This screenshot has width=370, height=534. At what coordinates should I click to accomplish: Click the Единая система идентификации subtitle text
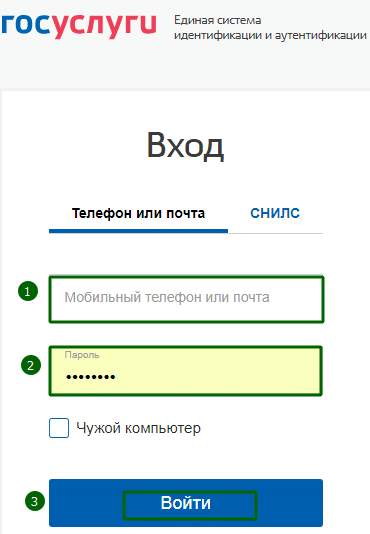[x=270, y=28]
